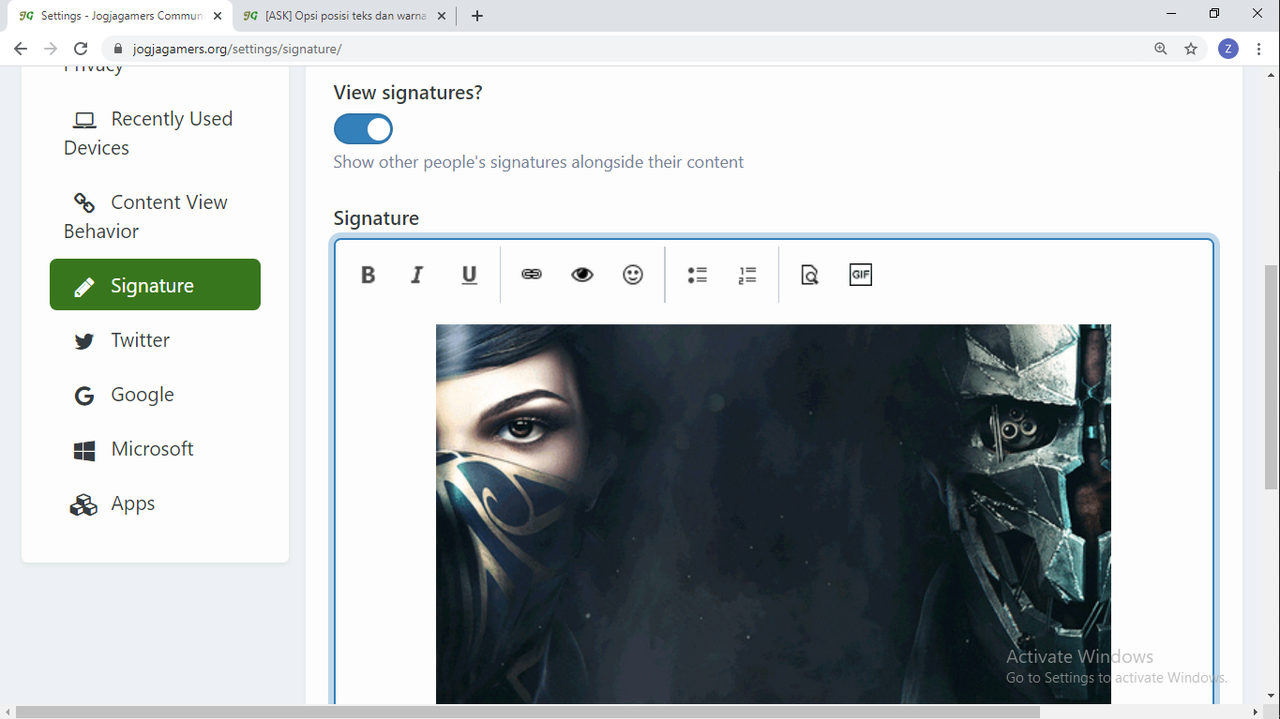Close the [ASK] Opsi posisi teks tab
This screenshot has height=719, width=1280.
441,16
